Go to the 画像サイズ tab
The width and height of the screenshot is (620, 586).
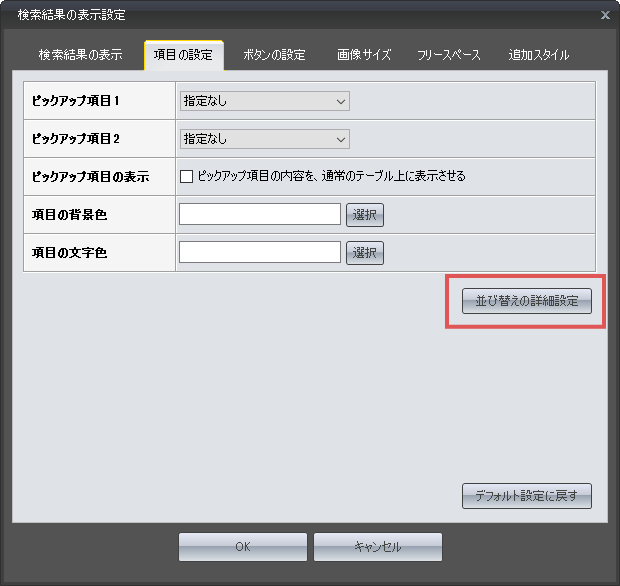click(x=362, y=55)
